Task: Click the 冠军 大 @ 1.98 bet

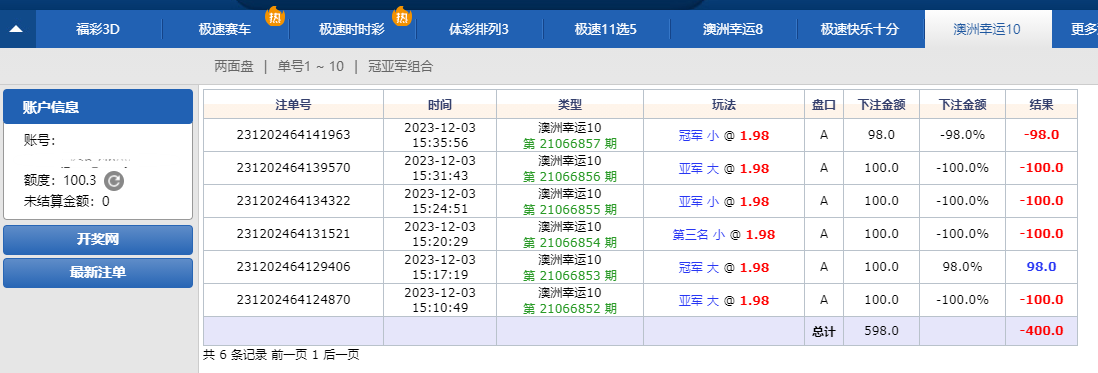Action: tap(724, 267)
